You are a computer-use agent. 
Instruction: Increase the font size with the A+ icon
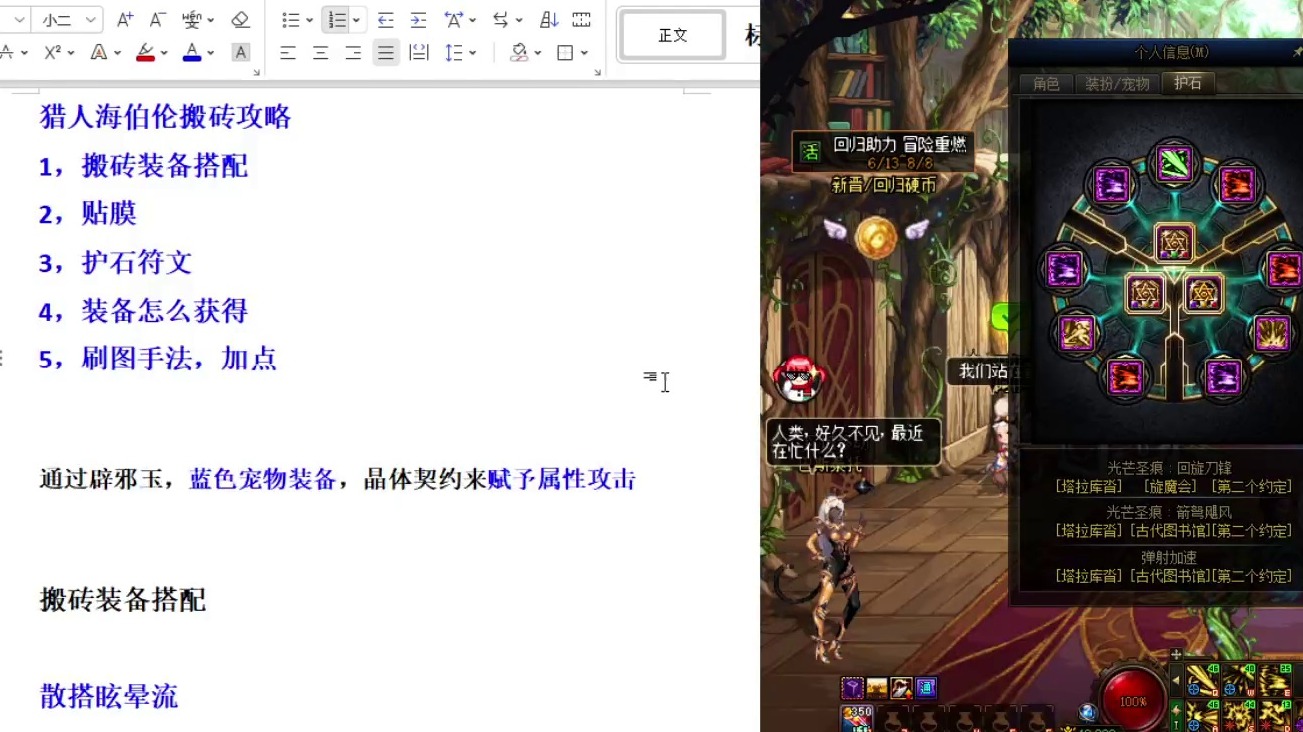tap(124, 19)
